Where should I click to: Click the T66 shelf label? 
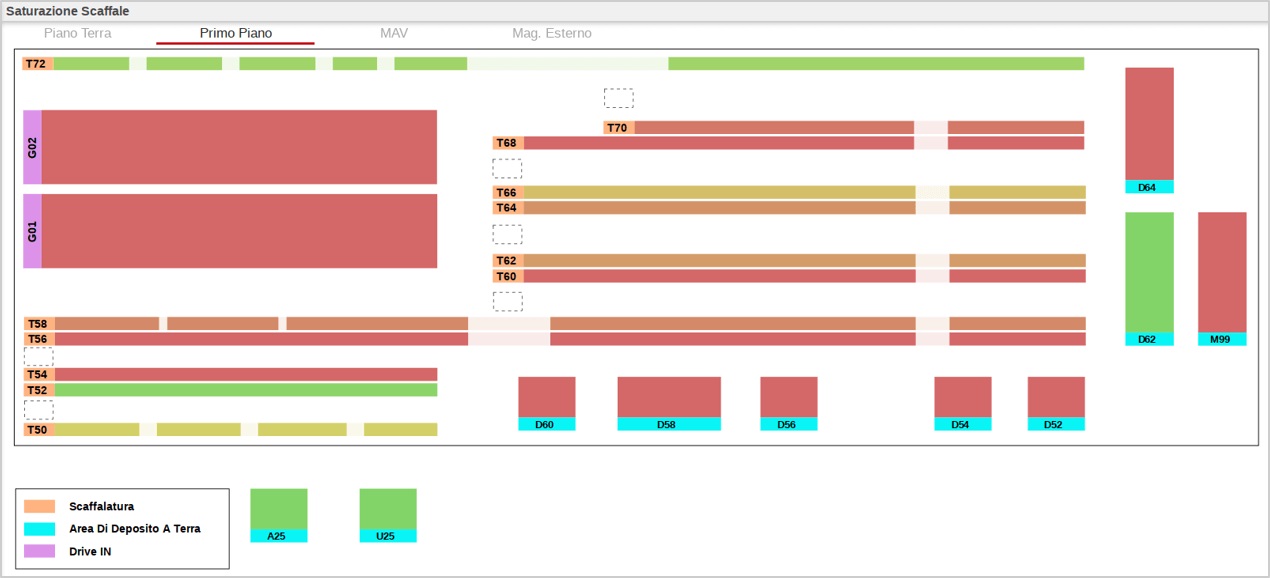pyautogui.click(x=507, y=193)
